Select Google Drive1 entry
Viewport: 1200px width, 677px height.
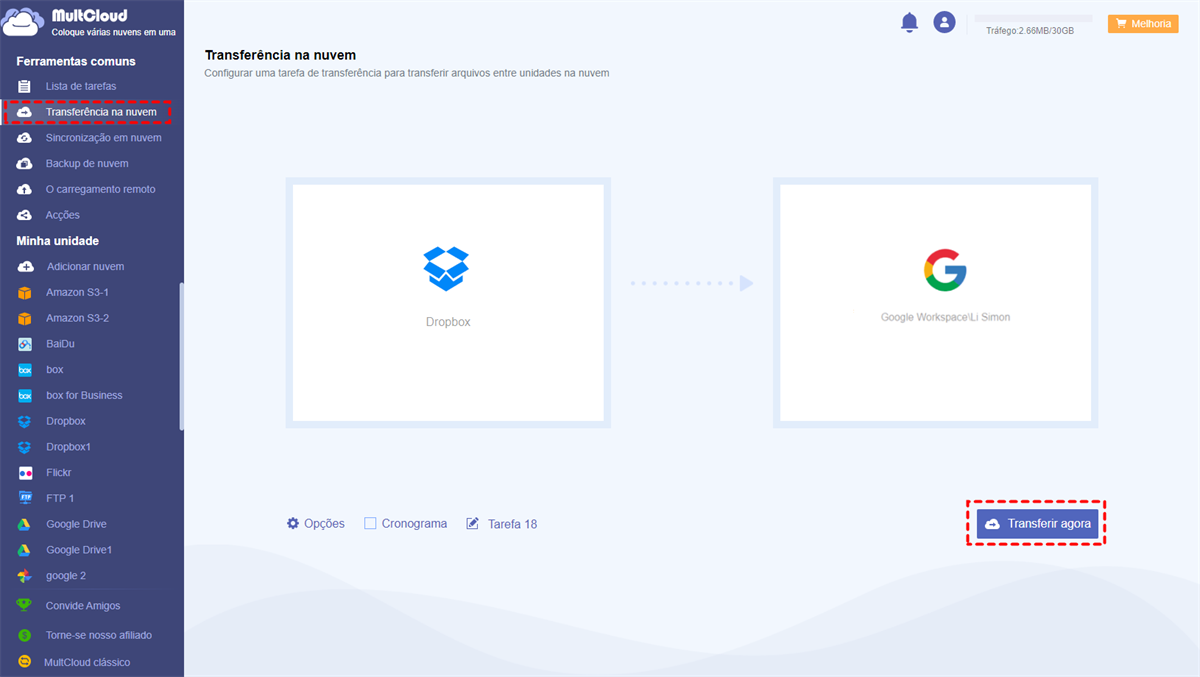coord(79,550)
